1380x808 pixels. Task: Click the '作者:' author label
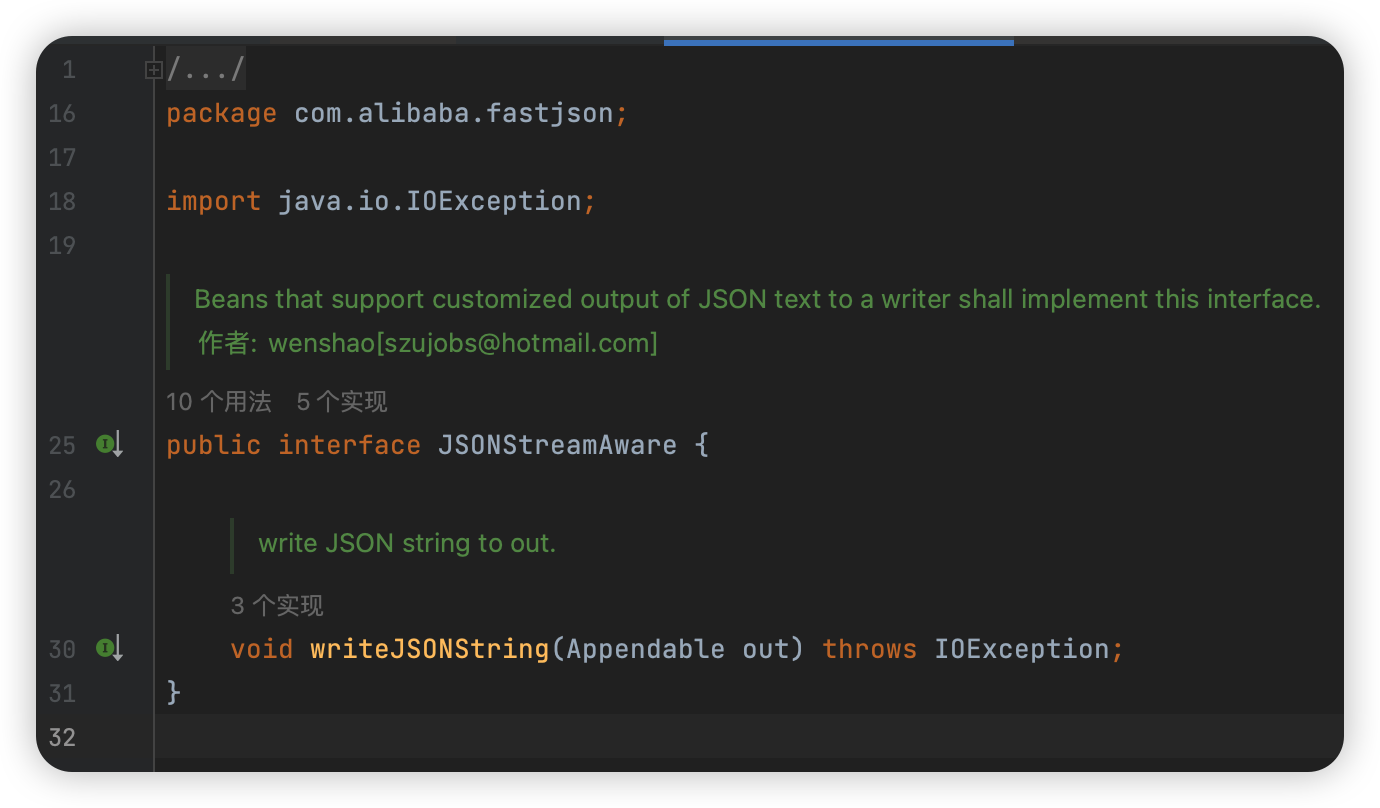tap(228, 344)
